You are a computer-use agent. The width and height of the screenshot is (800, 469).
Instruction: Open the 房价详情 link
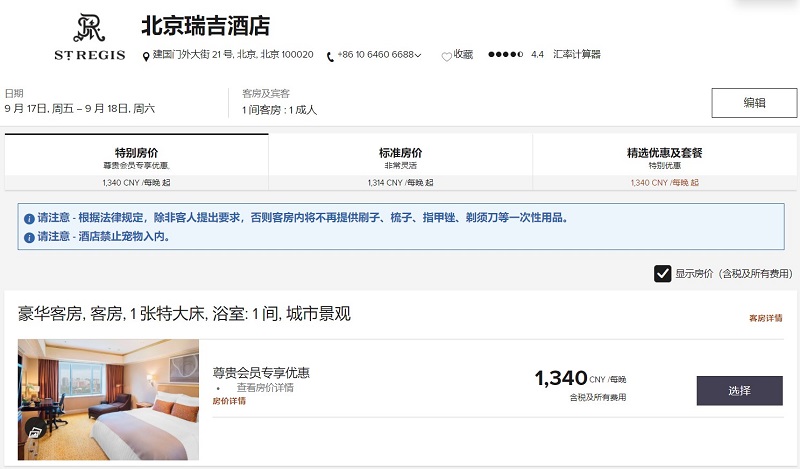[x=229, y=401]
